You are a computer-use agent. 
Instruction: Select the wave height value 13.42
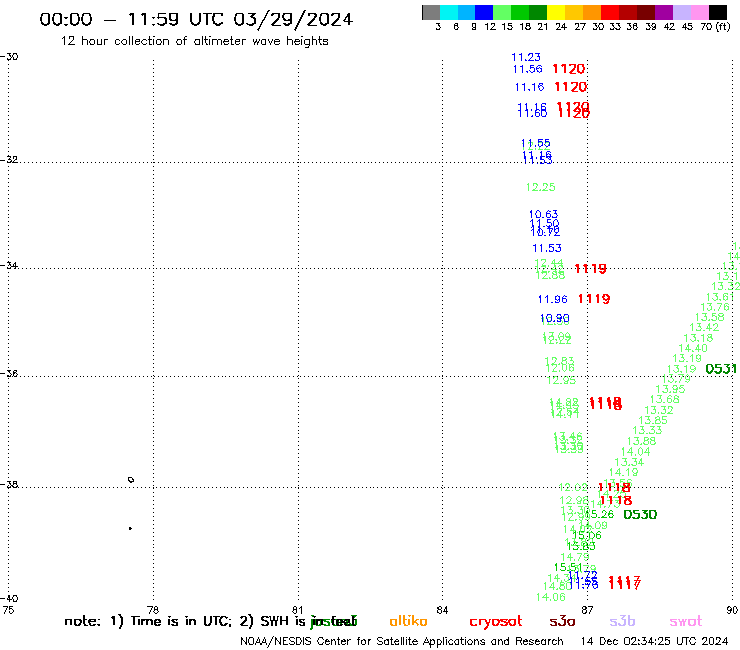point(704,328)
